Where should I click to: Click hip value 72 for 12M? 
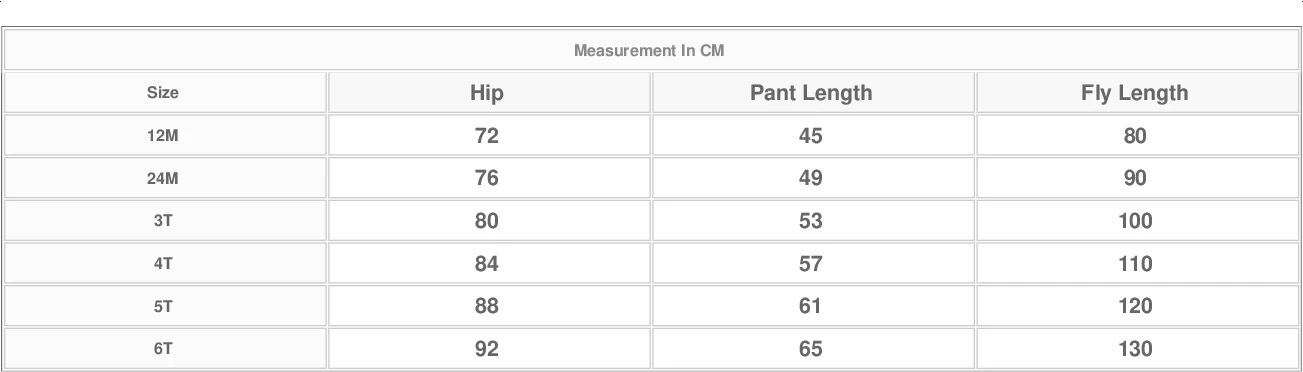(487, 135)
